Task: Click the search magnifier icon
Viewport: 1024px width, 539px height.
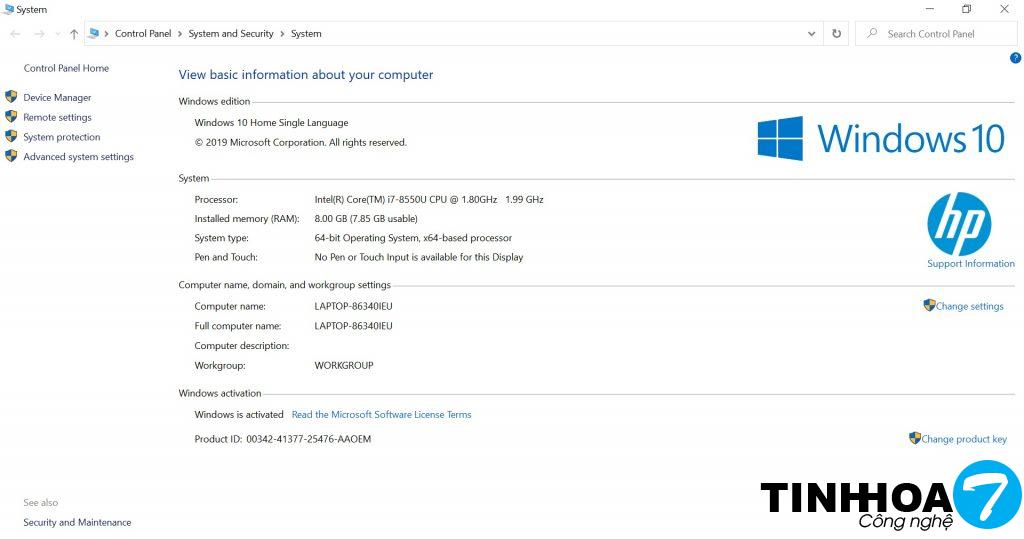Action: [872, 34]
